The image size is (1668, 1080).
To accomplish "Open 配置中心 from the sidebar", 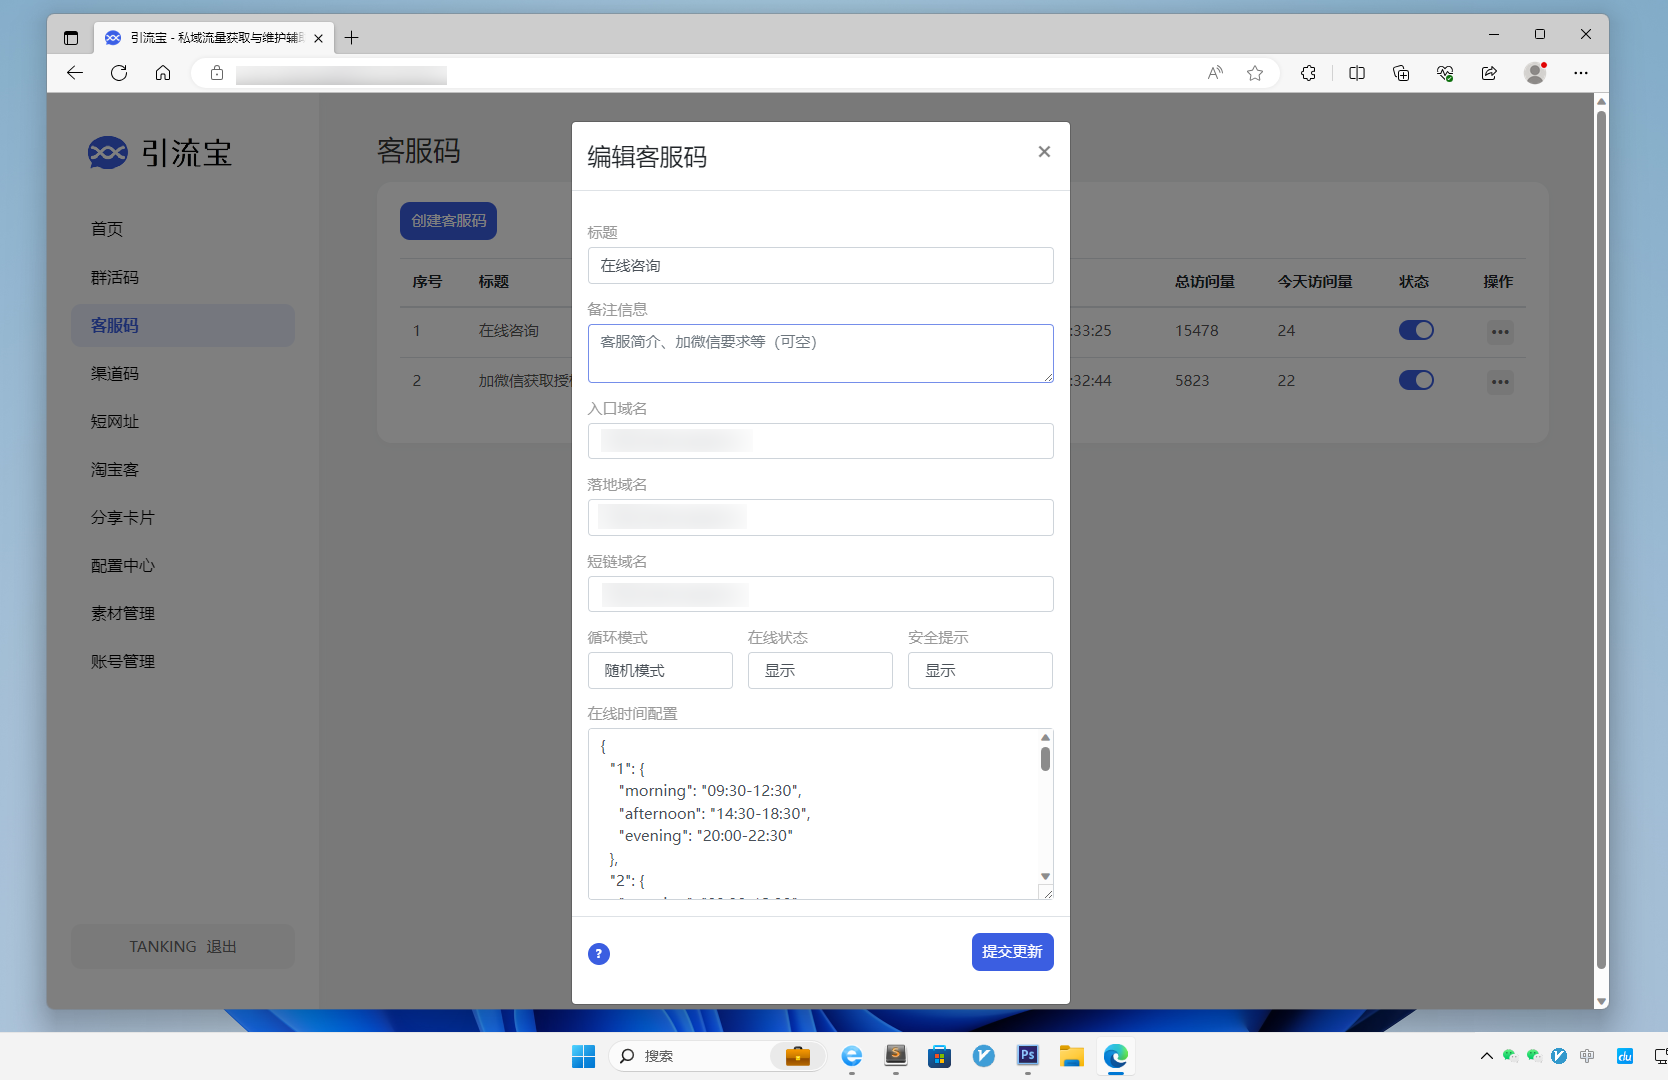I will 122,565.
